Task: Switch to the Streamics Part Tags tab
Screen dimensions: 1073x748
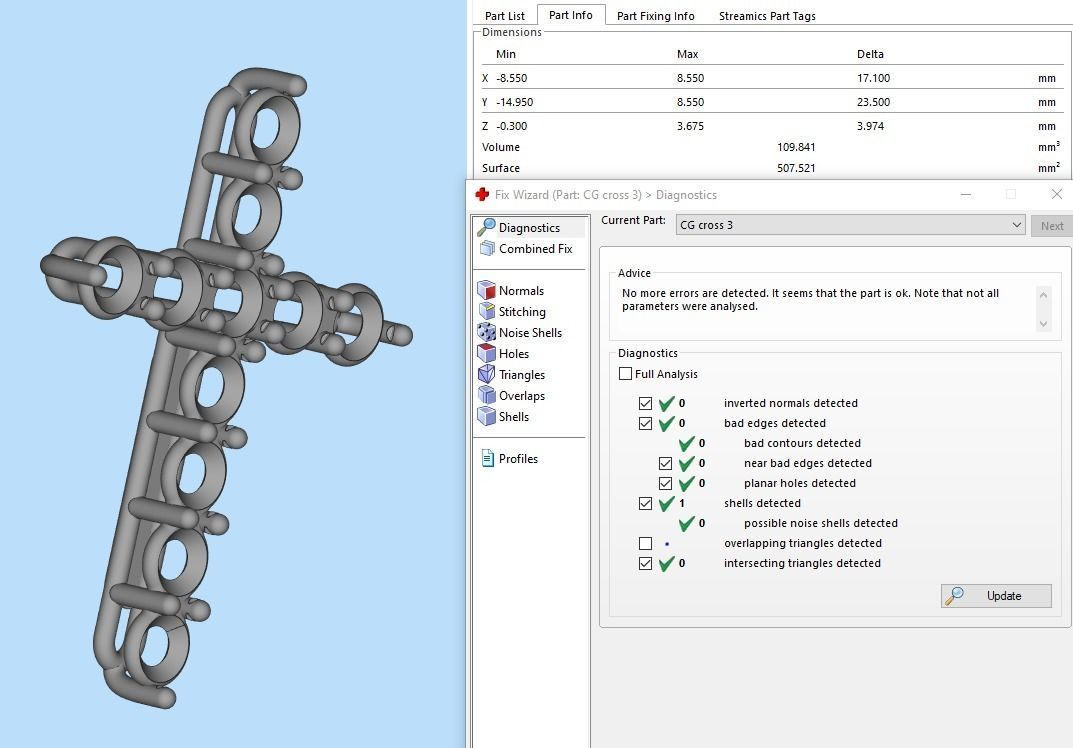Action: click(767, 16)
